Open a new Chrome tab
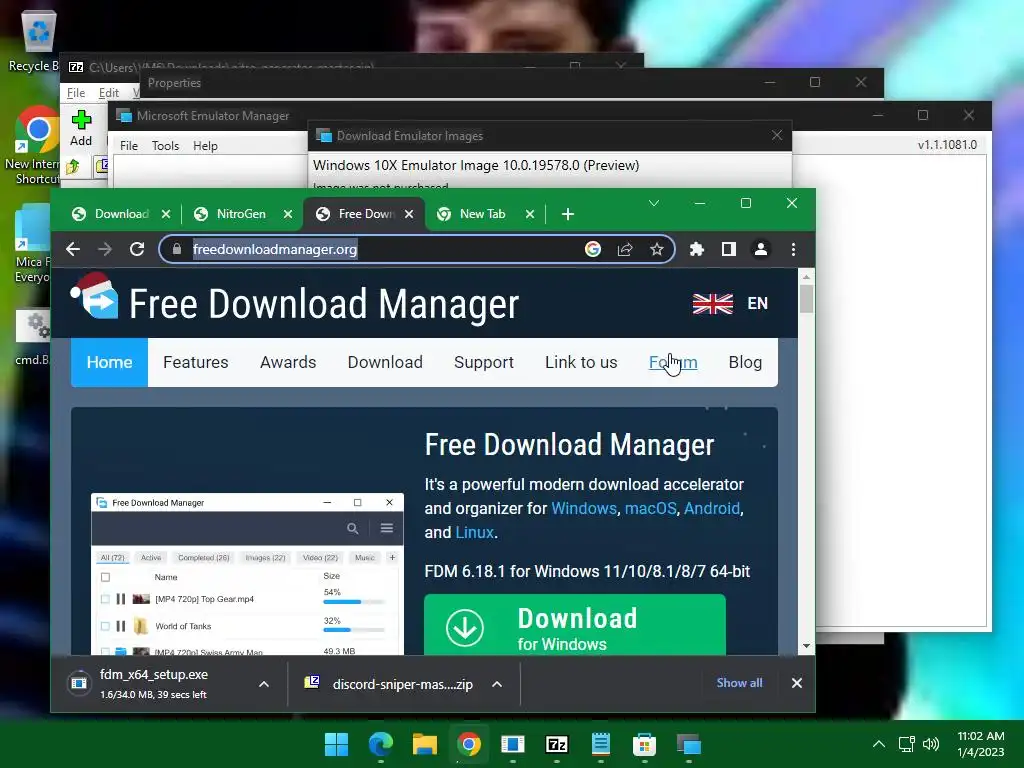The image size is (1024, 768). point(568,214)
